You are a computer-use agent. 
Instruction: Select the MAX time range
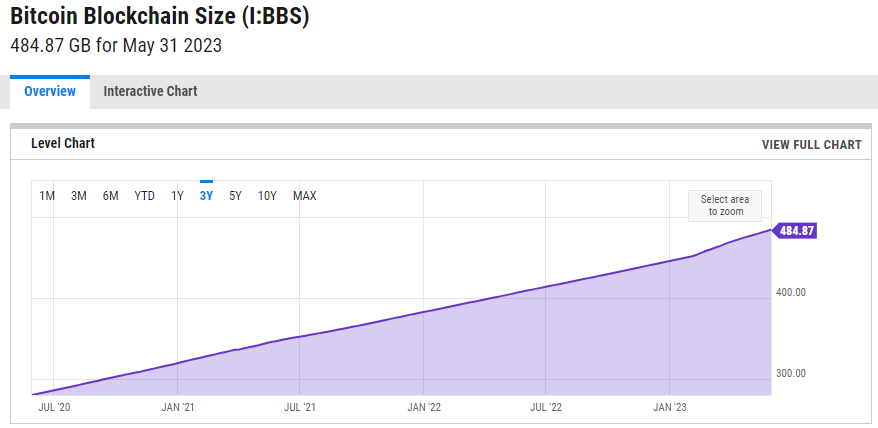(305, 196)
